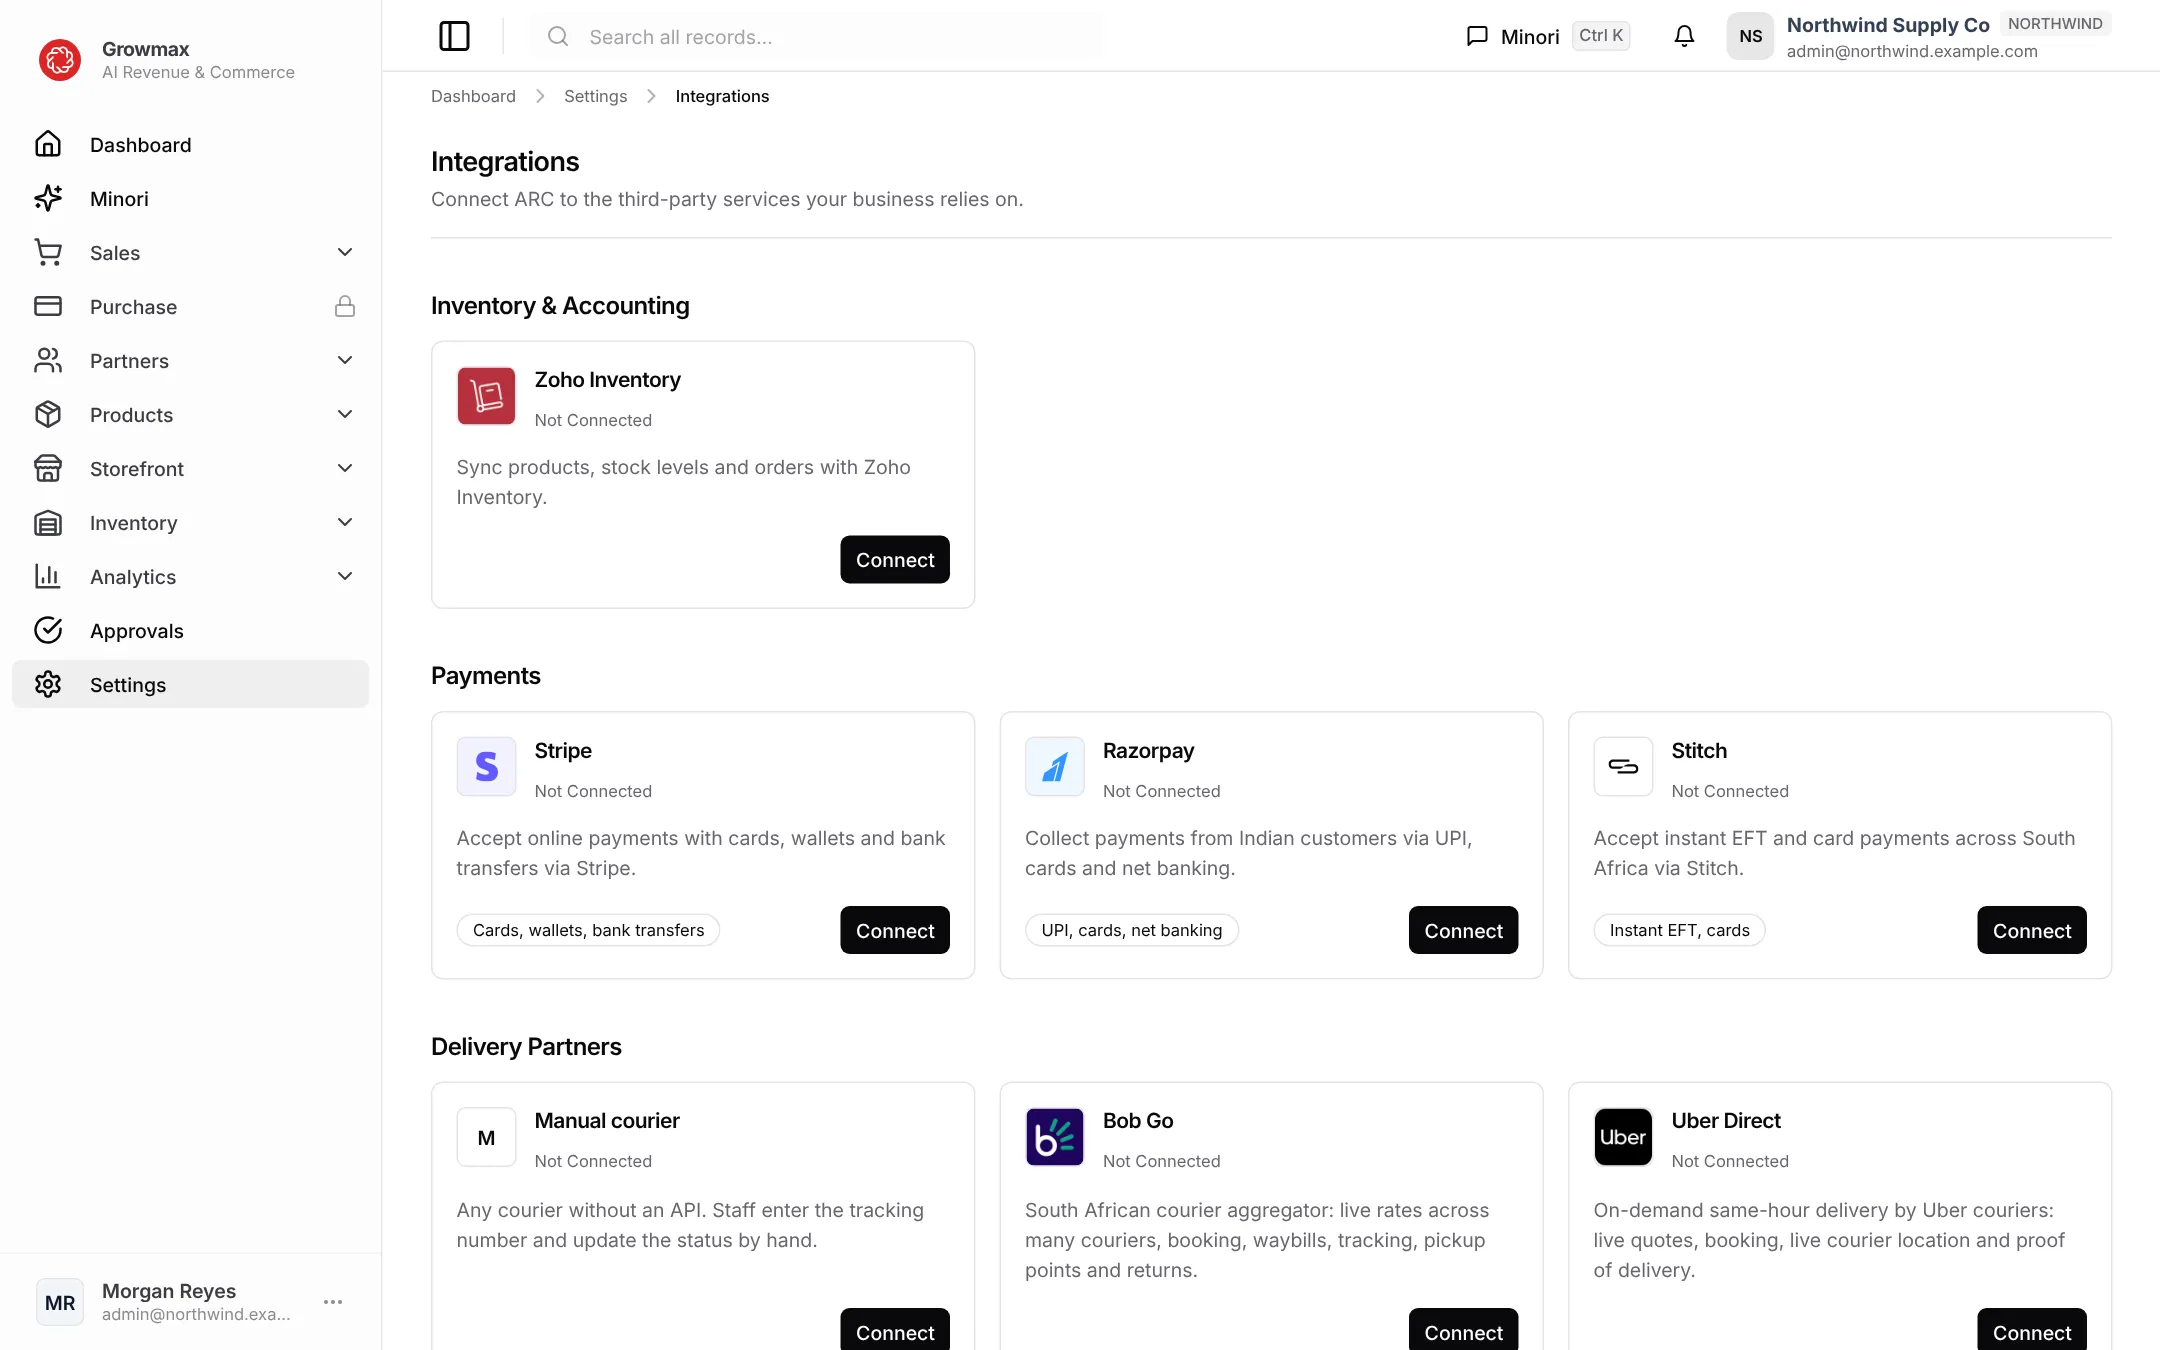Click the Zoho Inventory logo
This screenshot has height=1350, width=2160.
tap(486, 396)
